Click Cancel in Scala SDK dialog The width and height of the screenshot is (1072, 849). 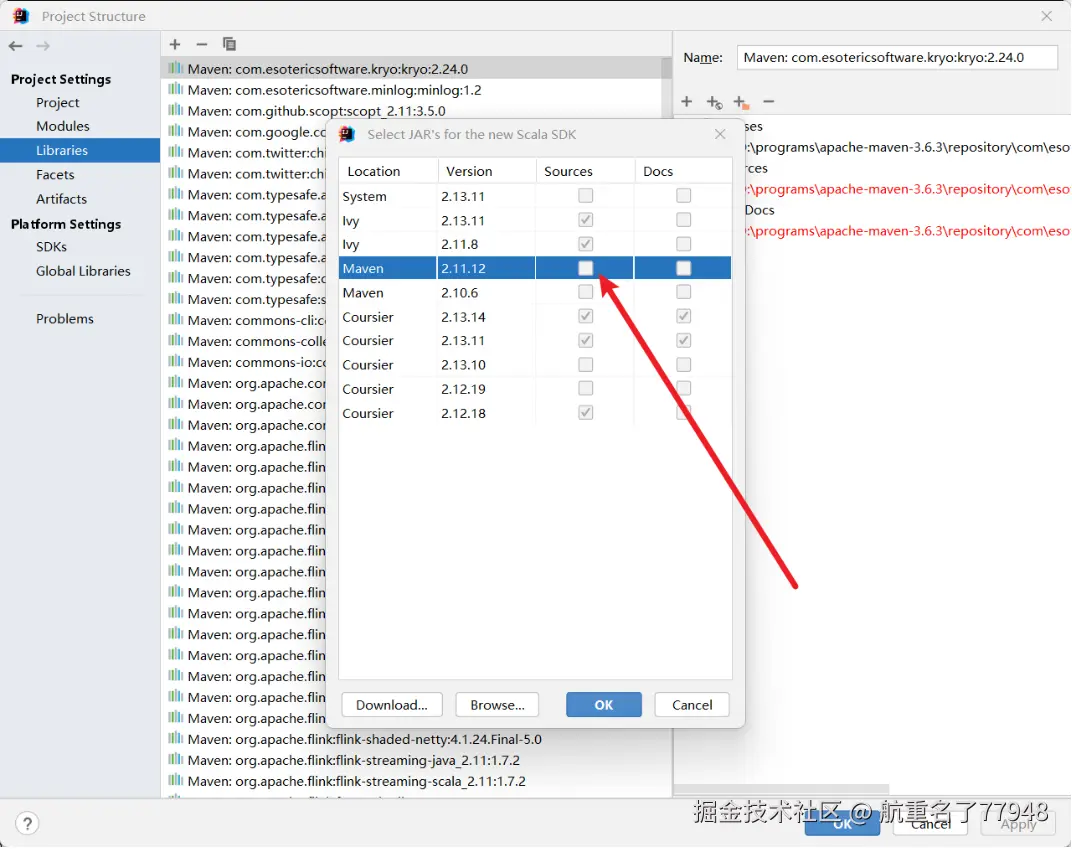point(692,705)
